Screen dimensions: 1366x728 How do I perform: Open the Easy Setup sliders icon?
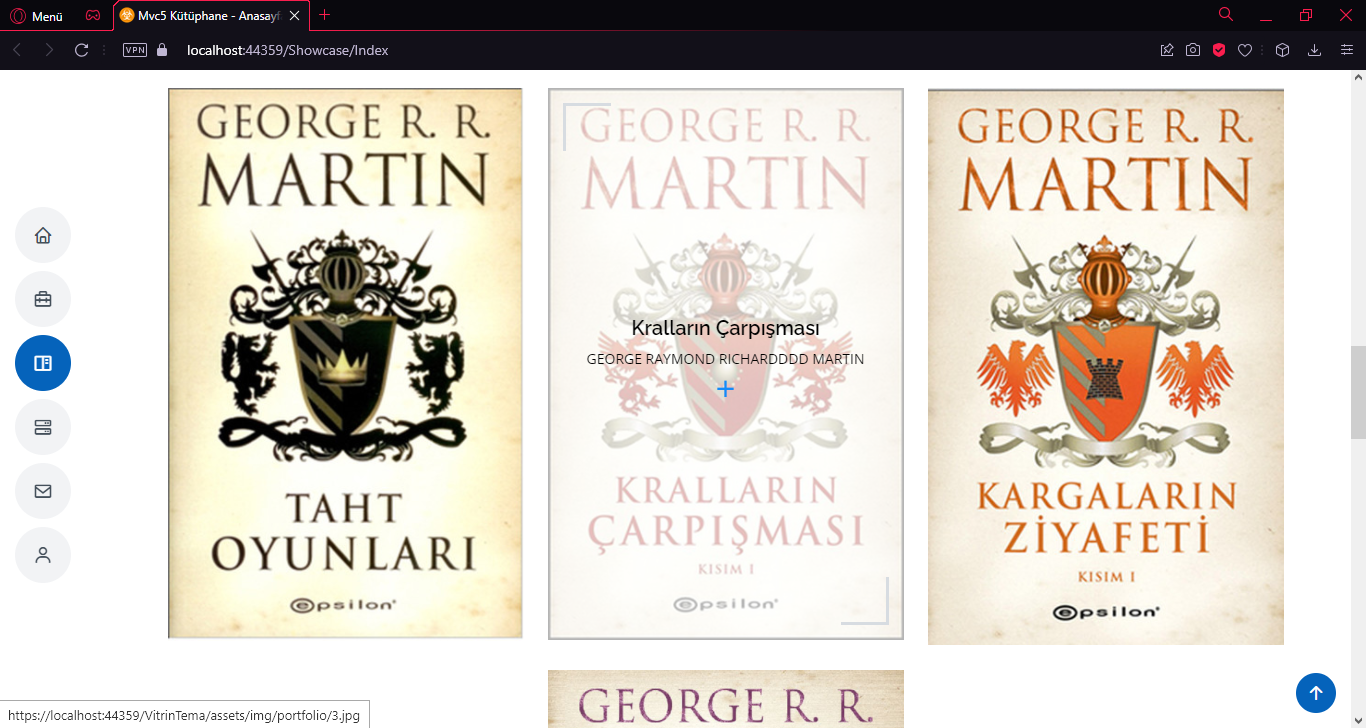pyautogui.click(x=1346, y=50)
